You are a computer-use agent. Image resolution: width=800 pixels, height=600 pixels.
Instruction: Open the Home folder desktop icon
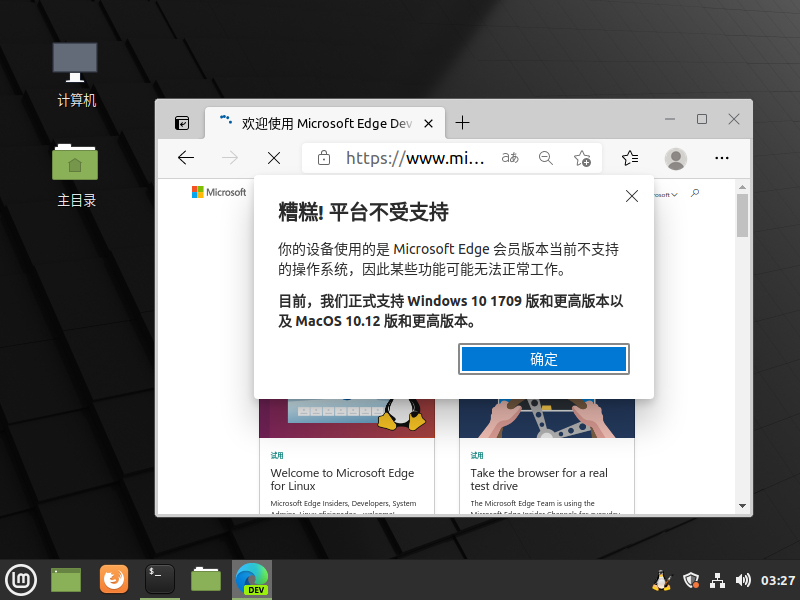pos(76,176)
